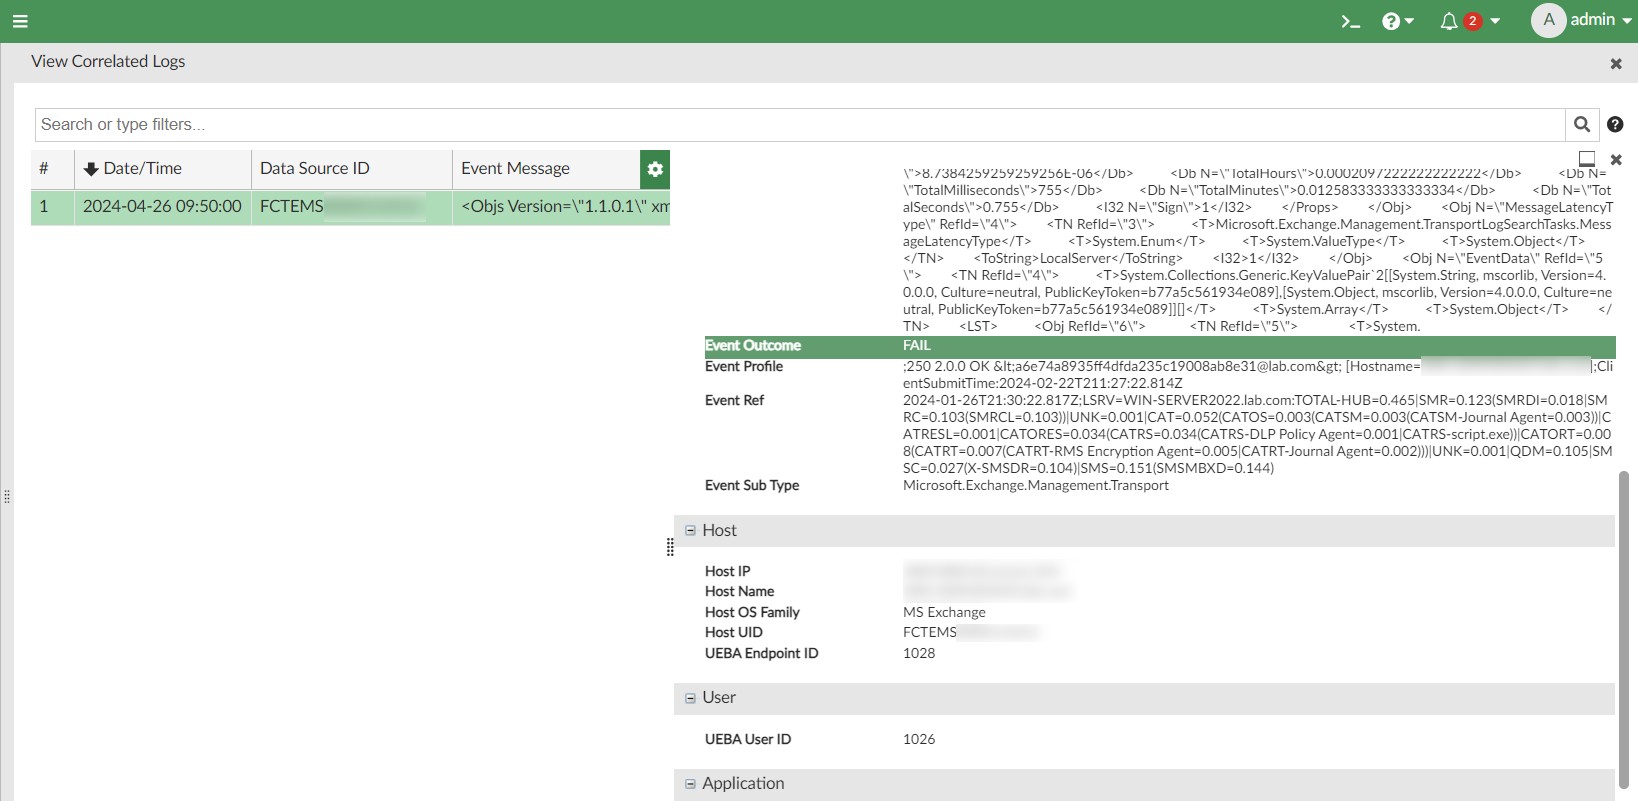Viewport: 1638px width, 801px height.
Task: Click Microsoft.Exchange.Management.Transport value
Action: point(1036,486)
